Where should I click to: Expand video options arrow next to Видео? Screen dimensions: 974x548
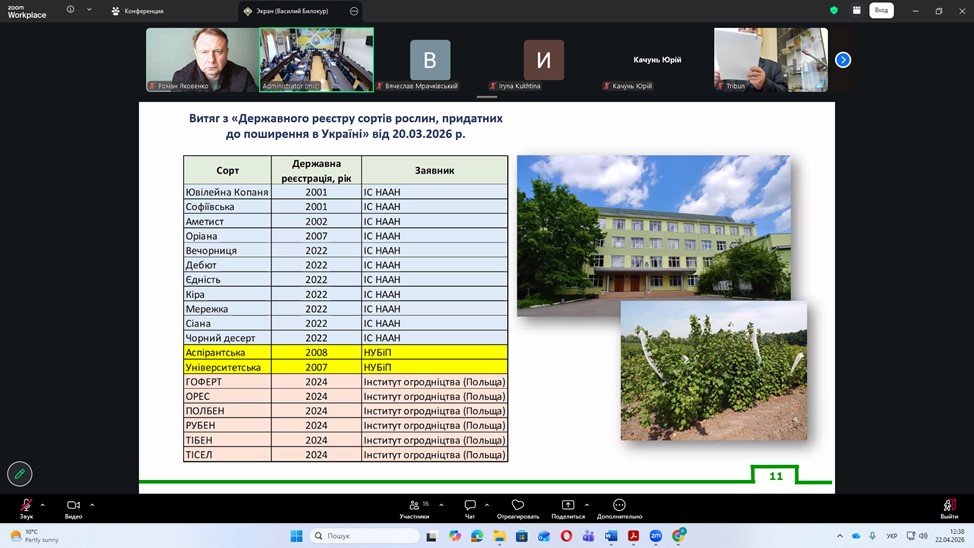pos(92,504)
